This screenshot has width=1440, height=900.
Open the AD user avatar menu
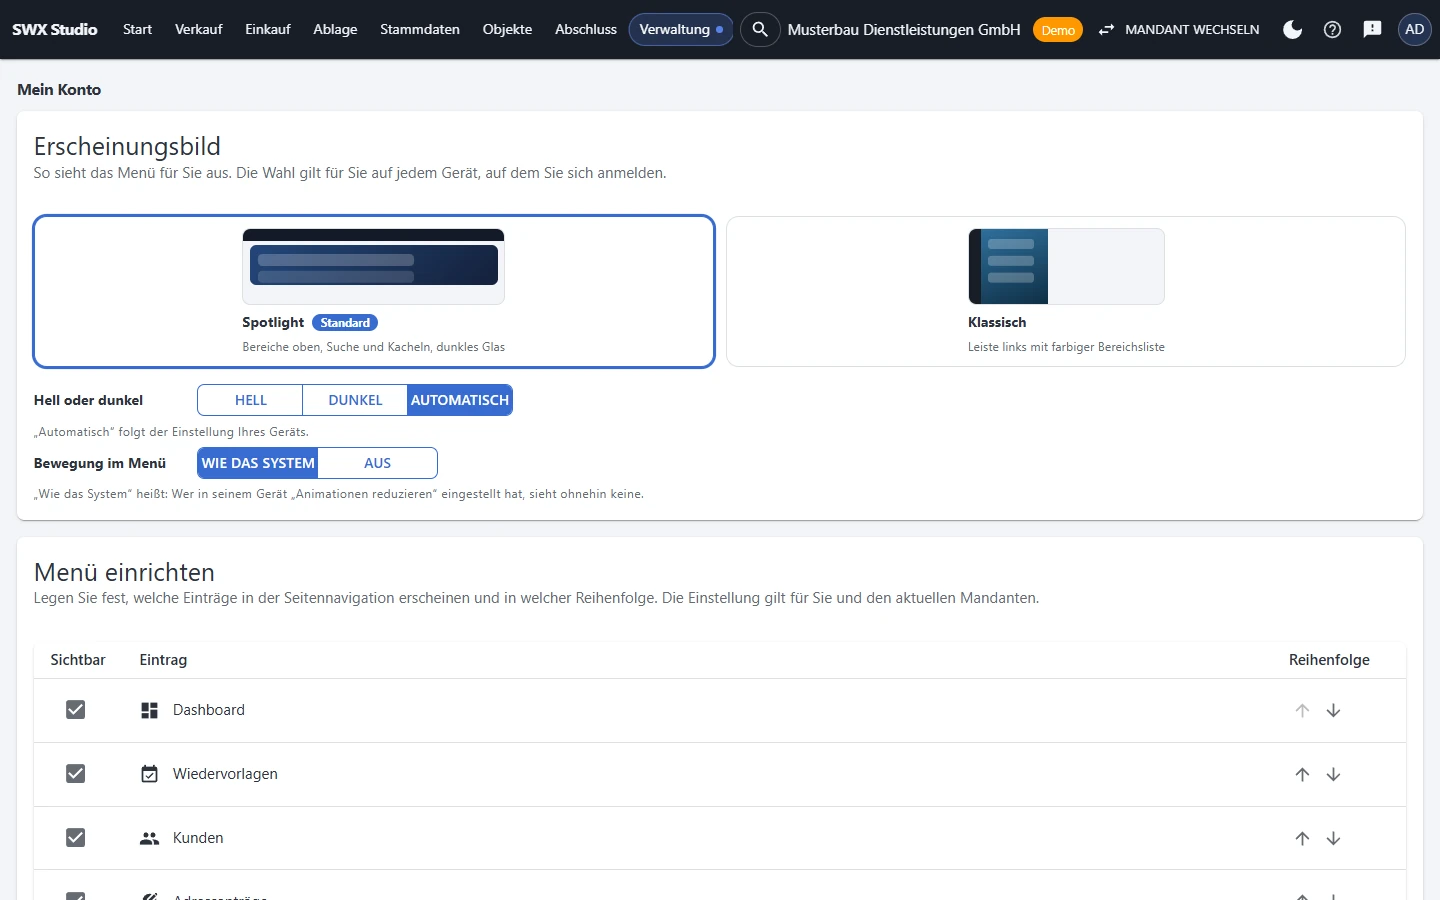coord(1414,29)
